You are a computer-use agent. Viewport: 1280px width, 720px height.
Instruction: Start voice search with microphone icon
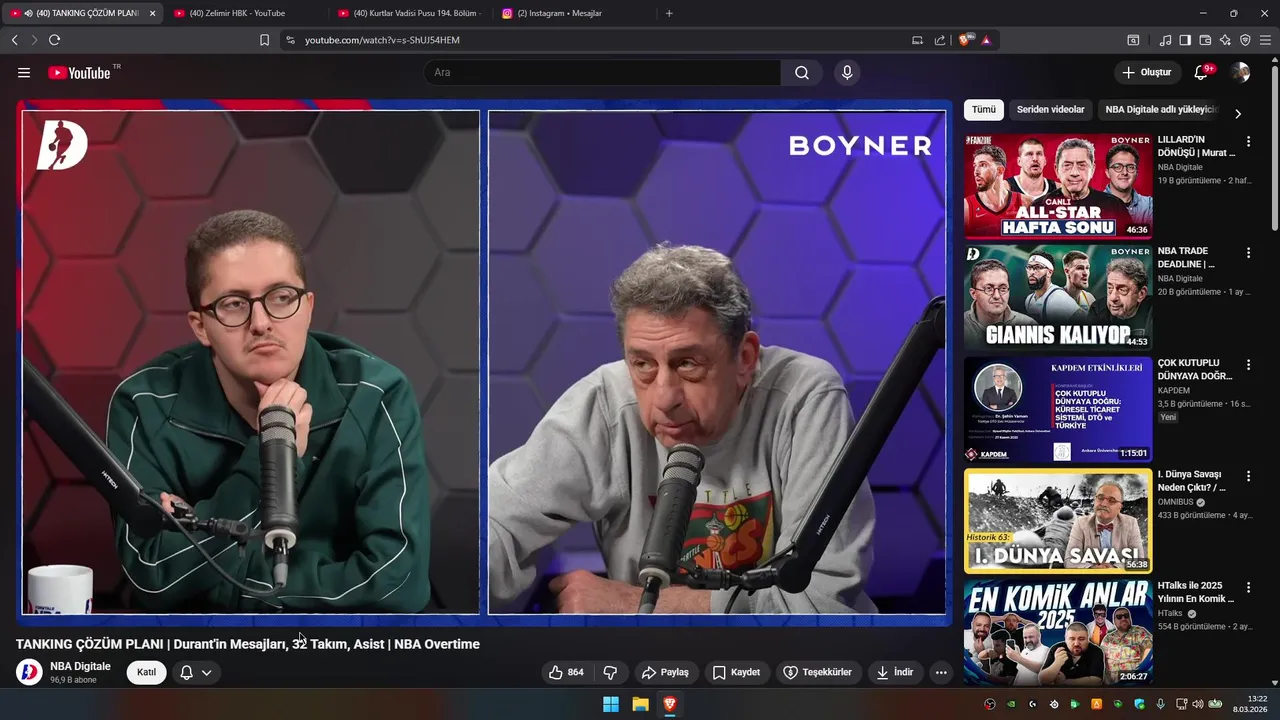click(847, 72)
